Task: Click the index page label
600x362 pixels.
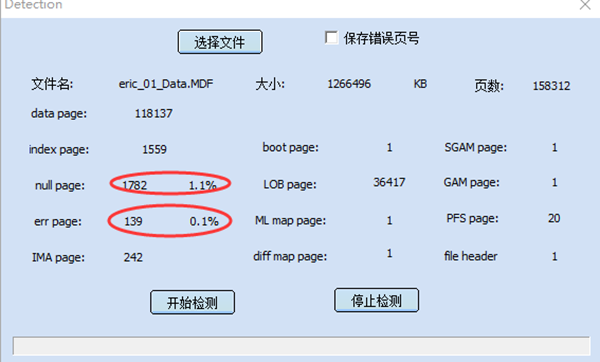Action: tap(59, 150)
